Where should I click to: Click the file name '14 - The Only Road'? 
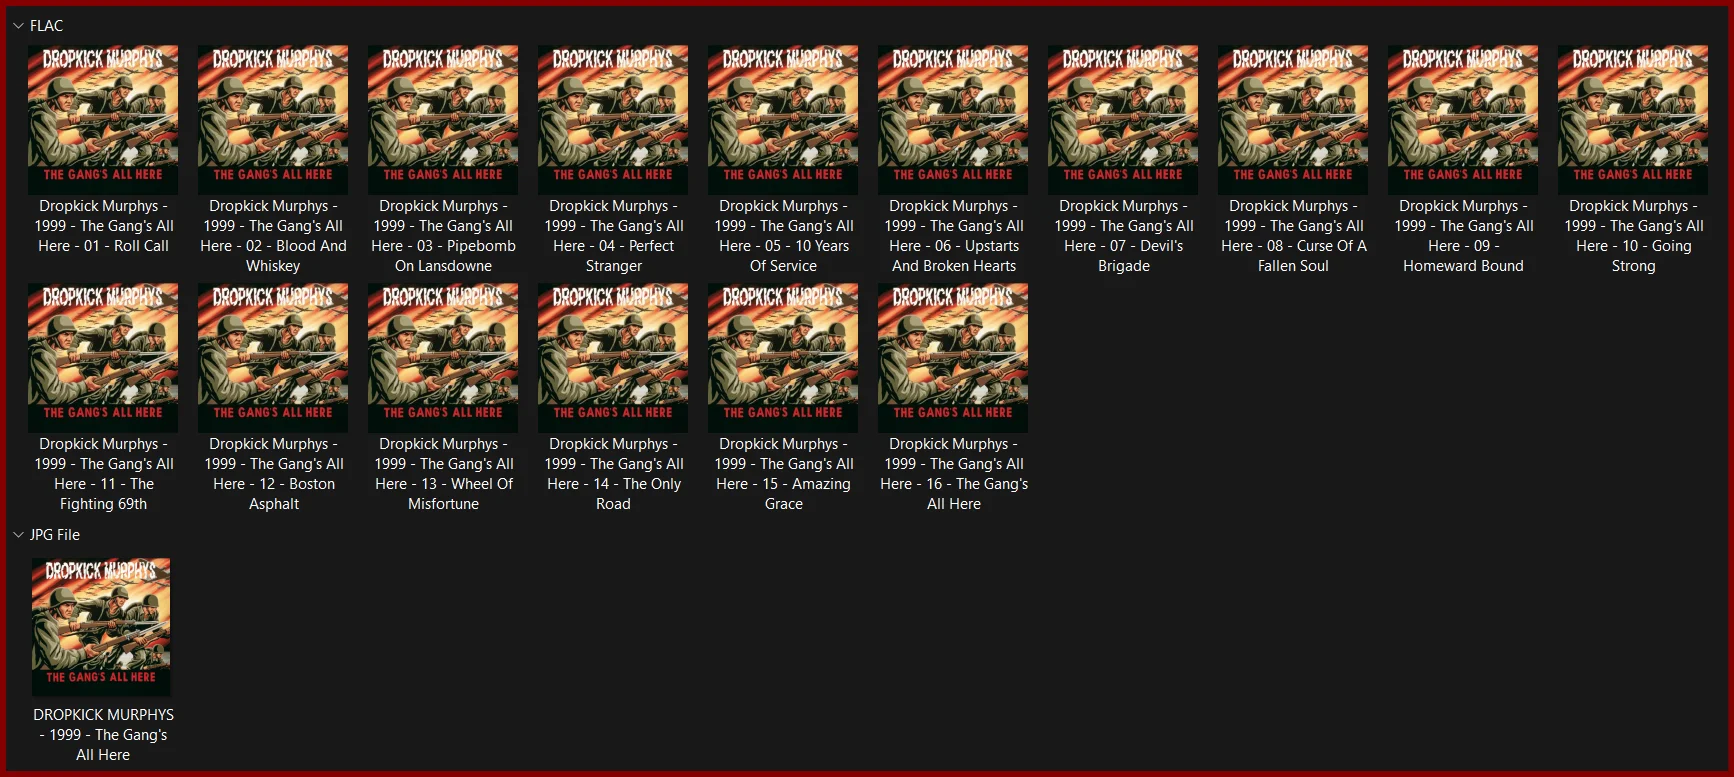(613, 474)
